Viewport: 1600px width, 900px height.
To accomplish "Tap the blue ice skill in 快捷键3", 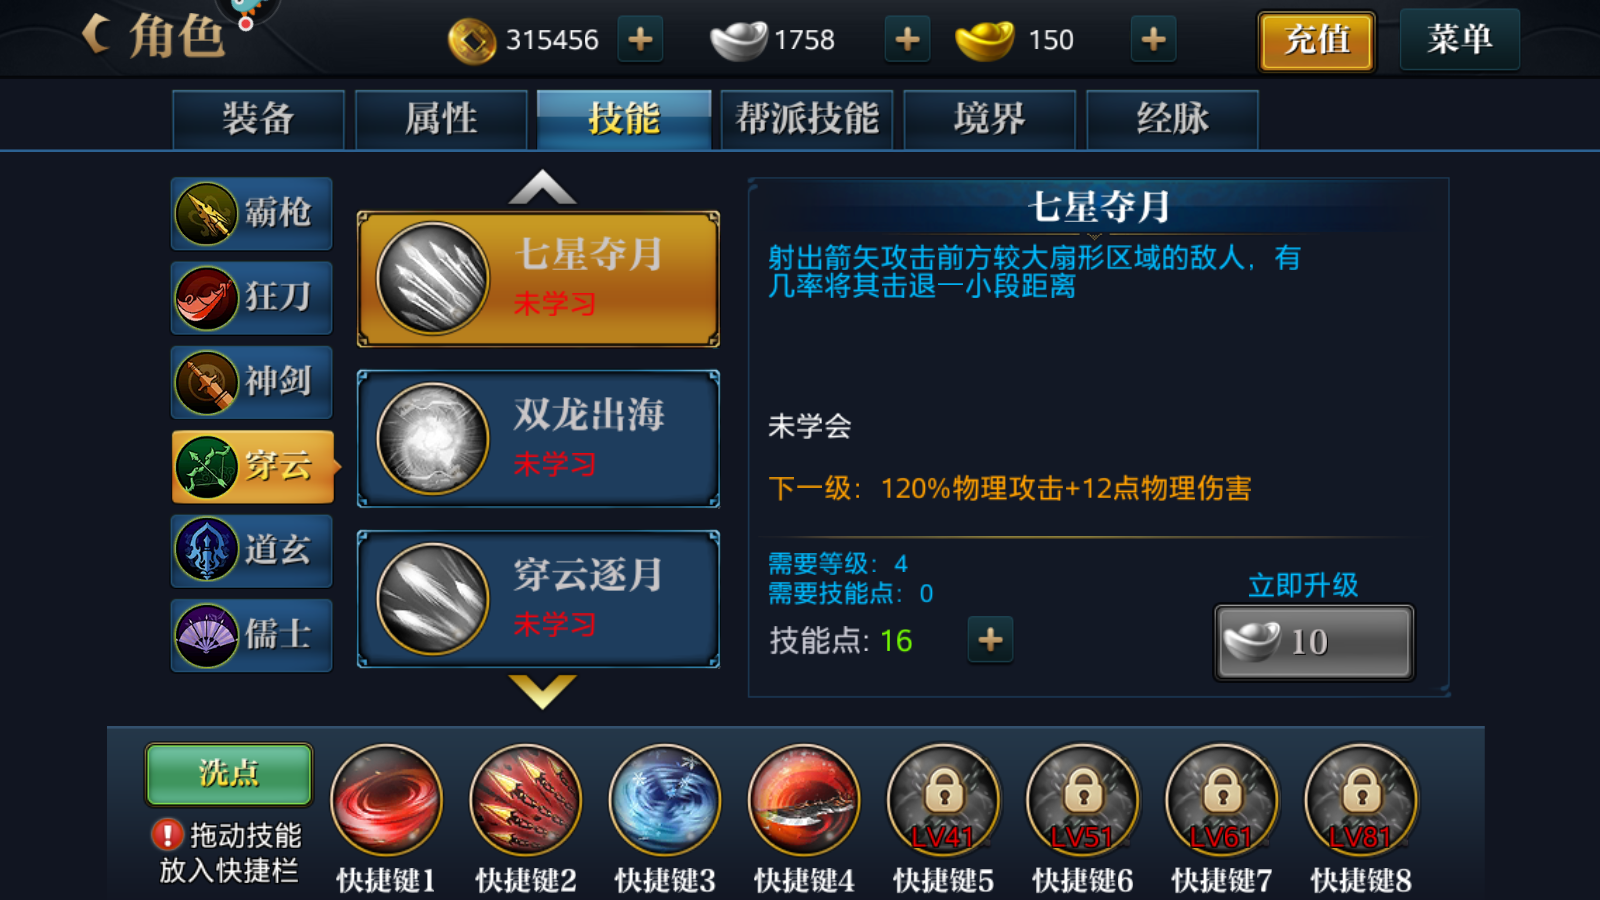I will click(665, 800).
